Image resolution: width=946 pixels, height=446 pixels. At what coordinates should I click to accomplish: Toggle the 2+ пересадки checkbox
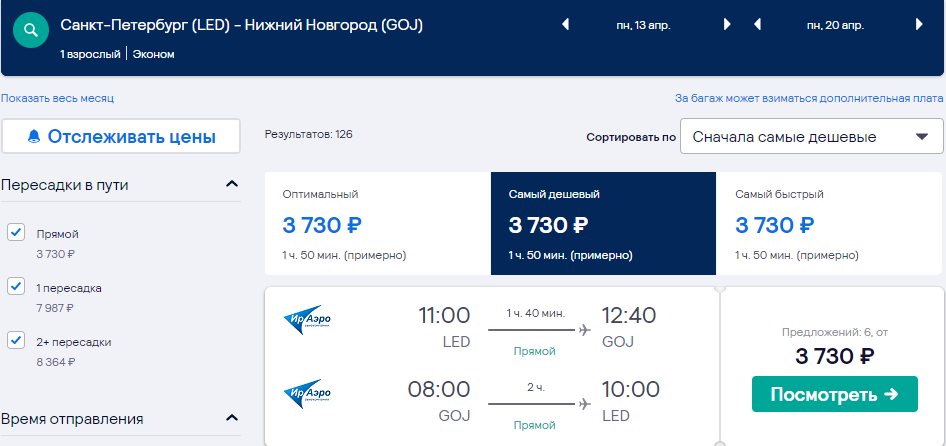click(x=16, y=340)
